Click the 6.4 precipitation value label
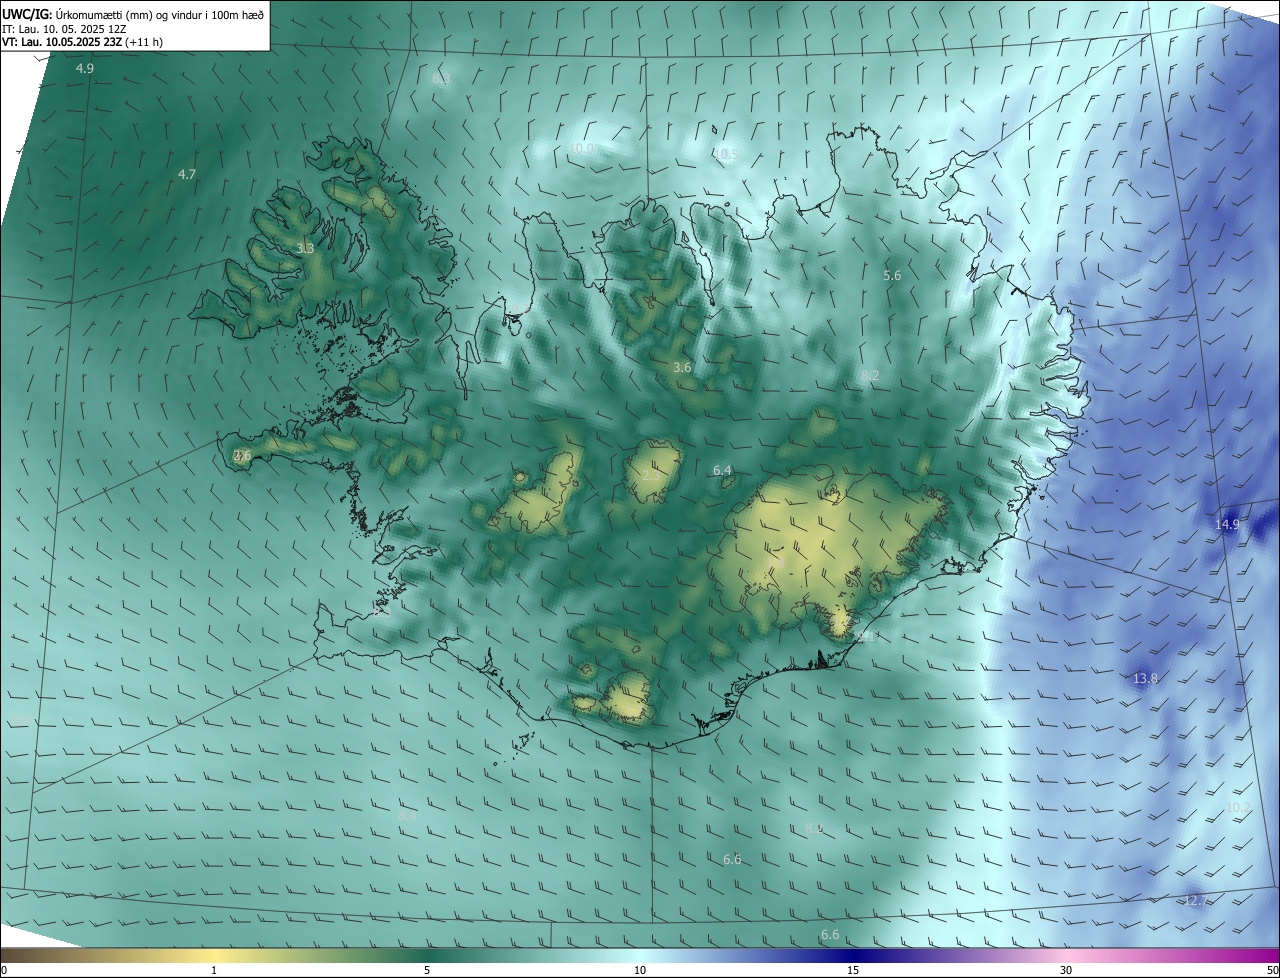The image size is (1280, 978). pyautogui.click(x=722, y=470)
